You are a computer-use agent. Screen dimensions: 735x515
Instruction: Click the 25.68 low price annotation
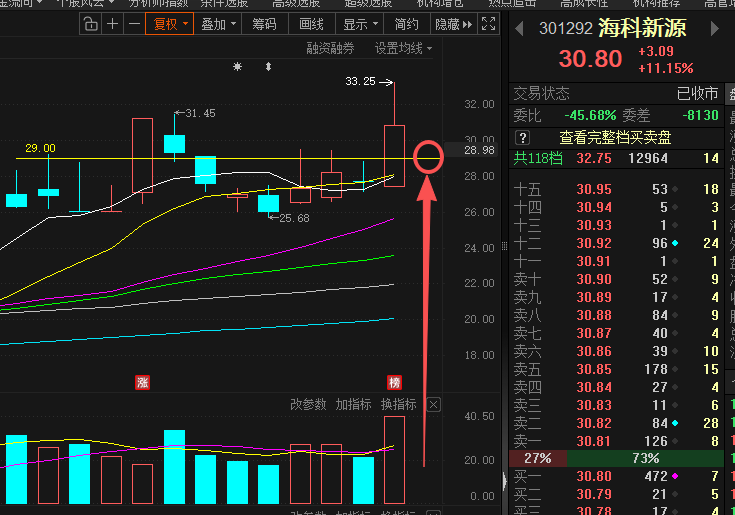[294, 218]
